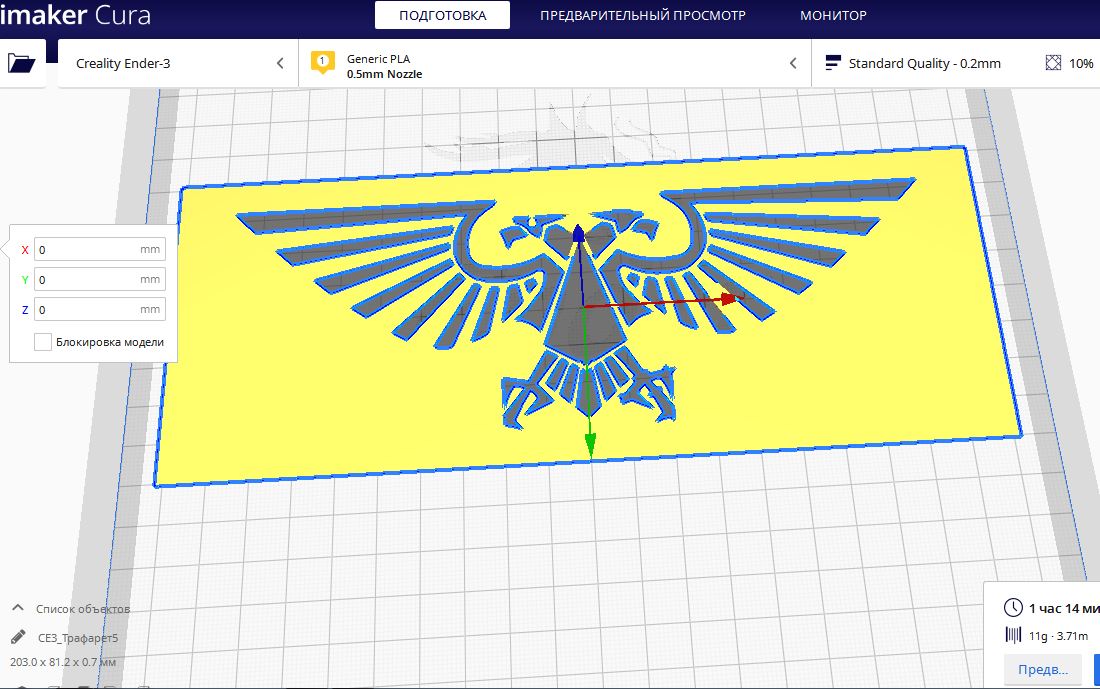Collapse the Список объектов list
Viewport: 1100px width, 689px height.
coord(18,608)
